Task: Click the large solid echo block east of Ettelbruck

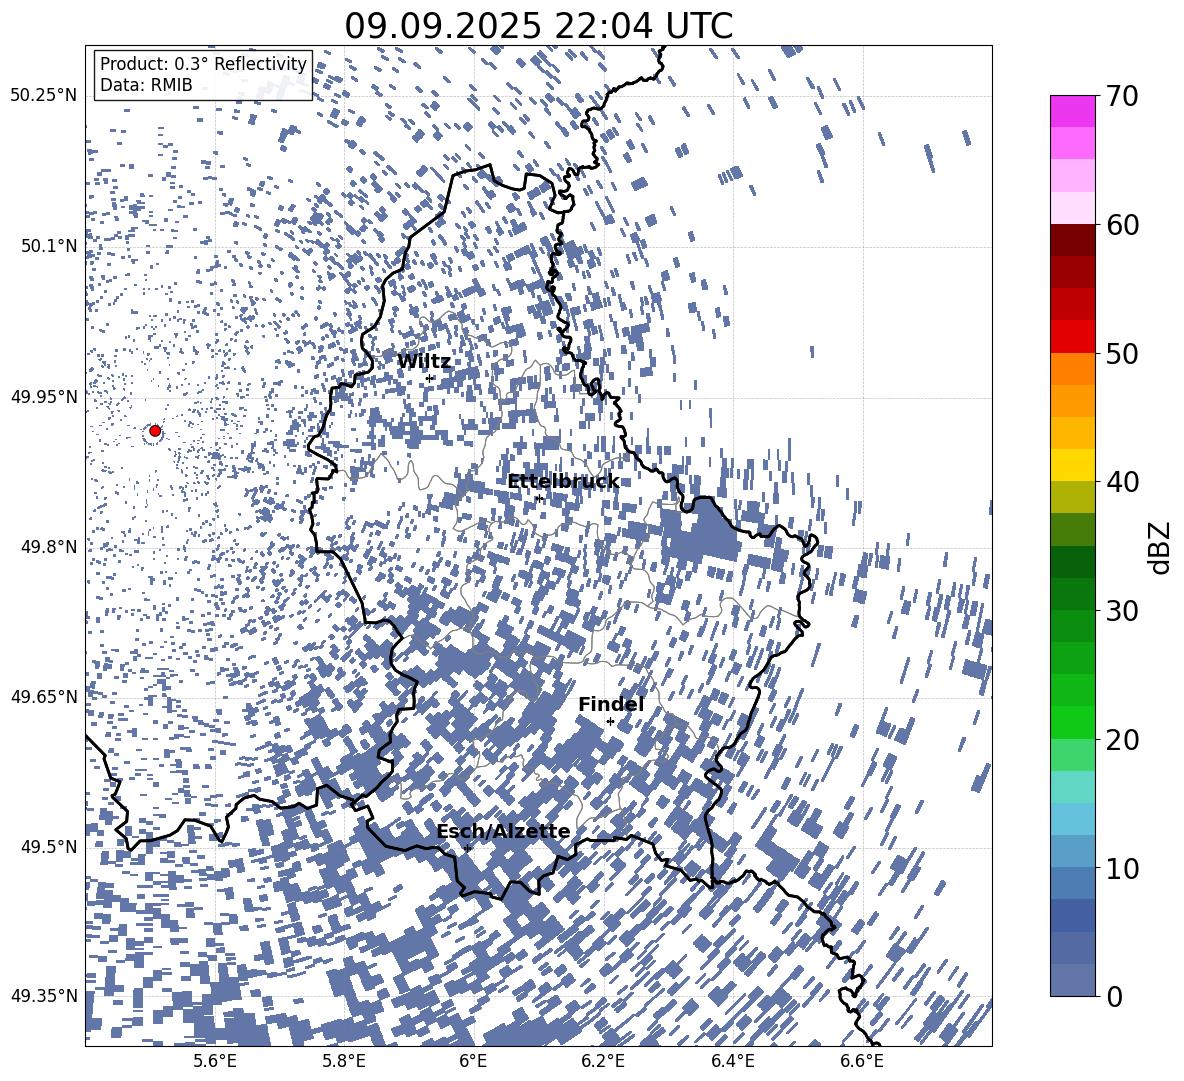Action: (701, 531)
